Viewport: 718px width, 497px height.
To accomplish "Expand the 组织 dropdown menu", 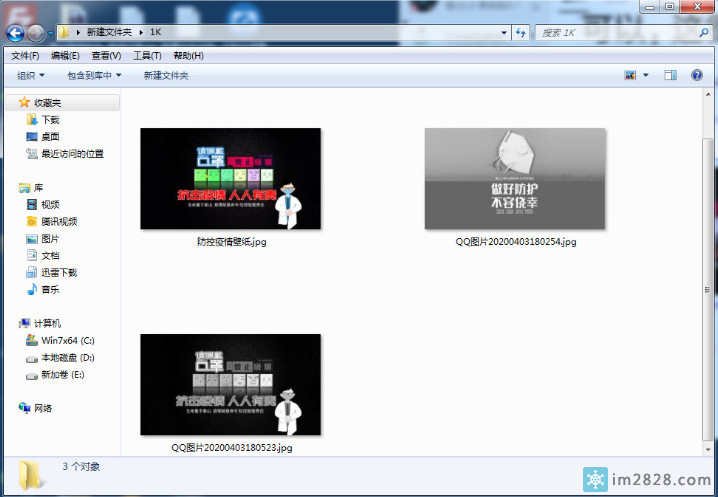I will [30, 75].
